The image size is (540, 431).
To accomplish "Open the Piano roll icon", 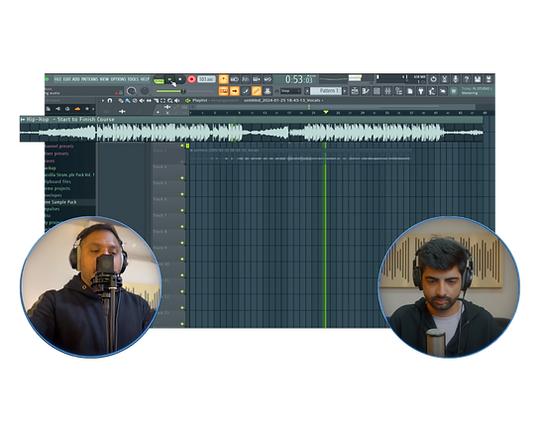I will [x=365, y=91].
